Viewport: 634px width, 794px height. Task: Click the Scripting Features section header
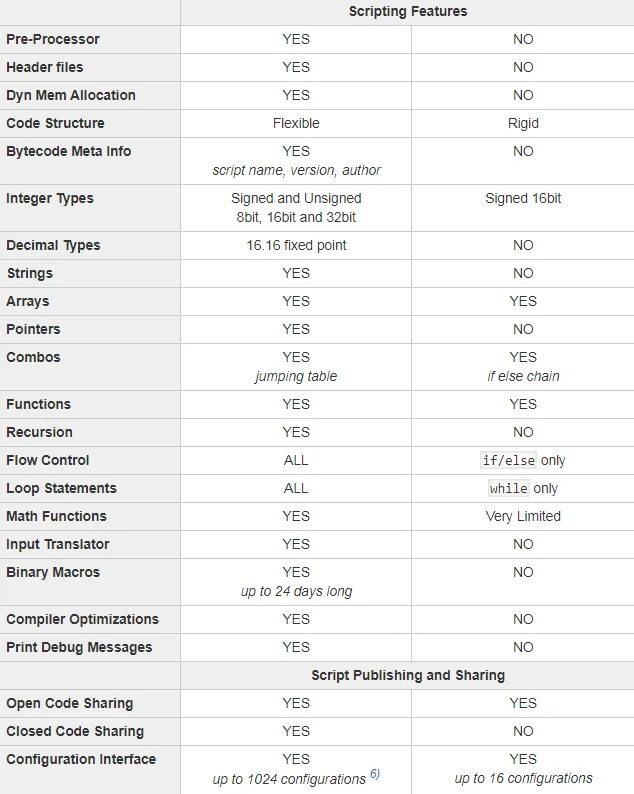(407, 12)
